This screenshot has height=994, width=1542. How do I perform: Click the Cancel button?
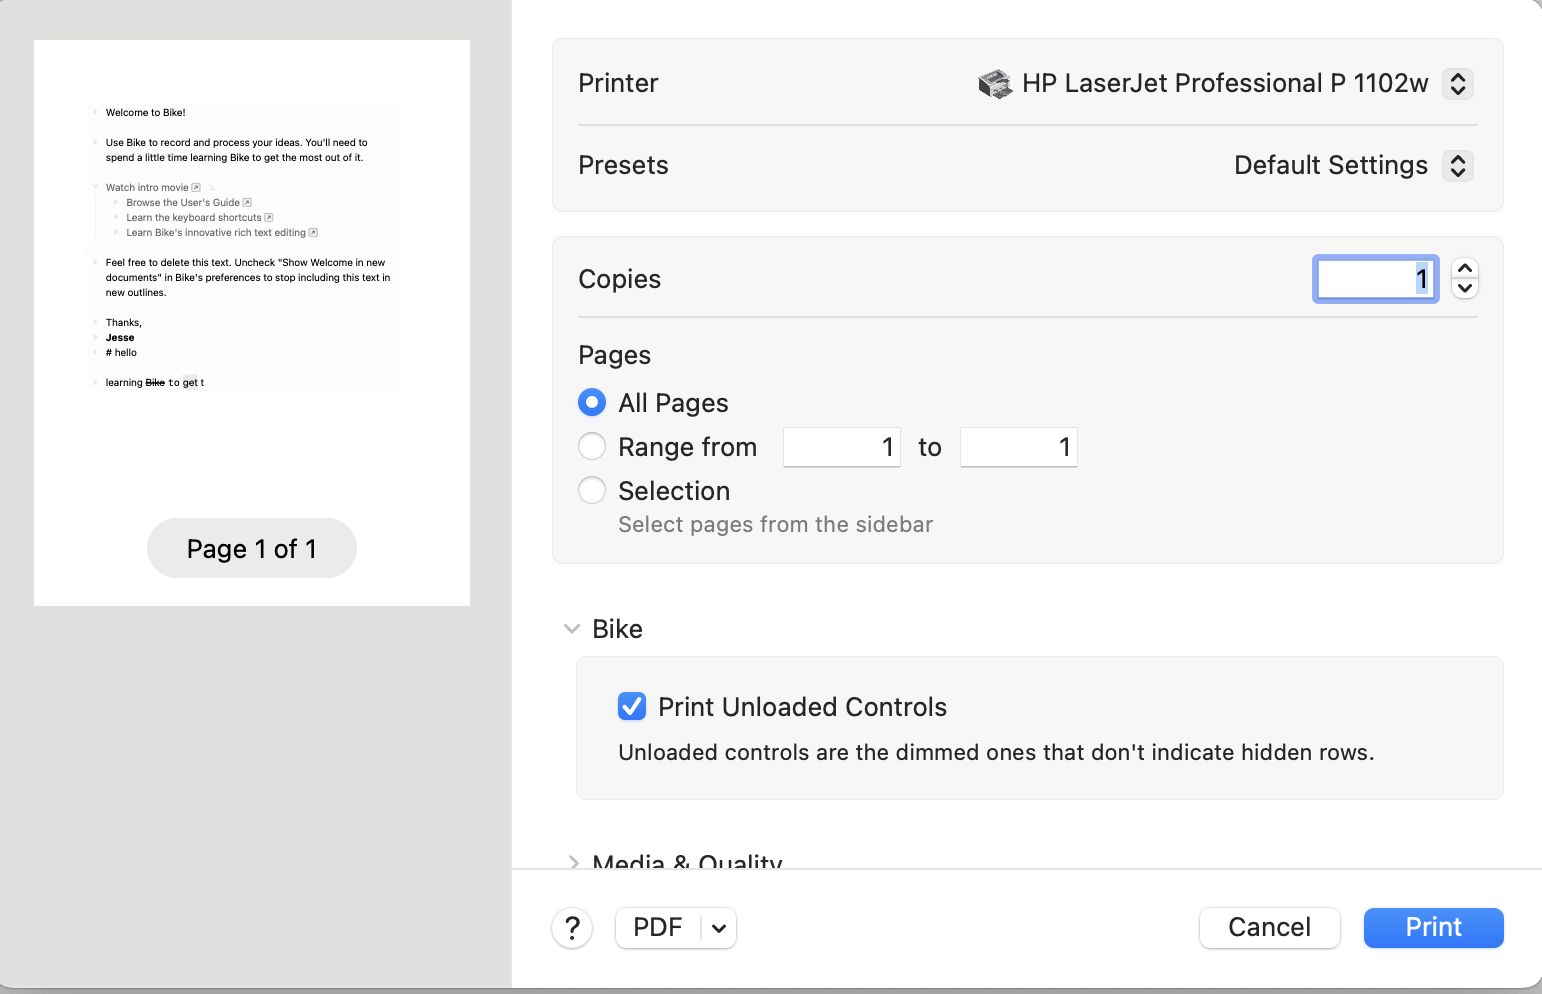pyautogui.click(x=1269, y=928)
